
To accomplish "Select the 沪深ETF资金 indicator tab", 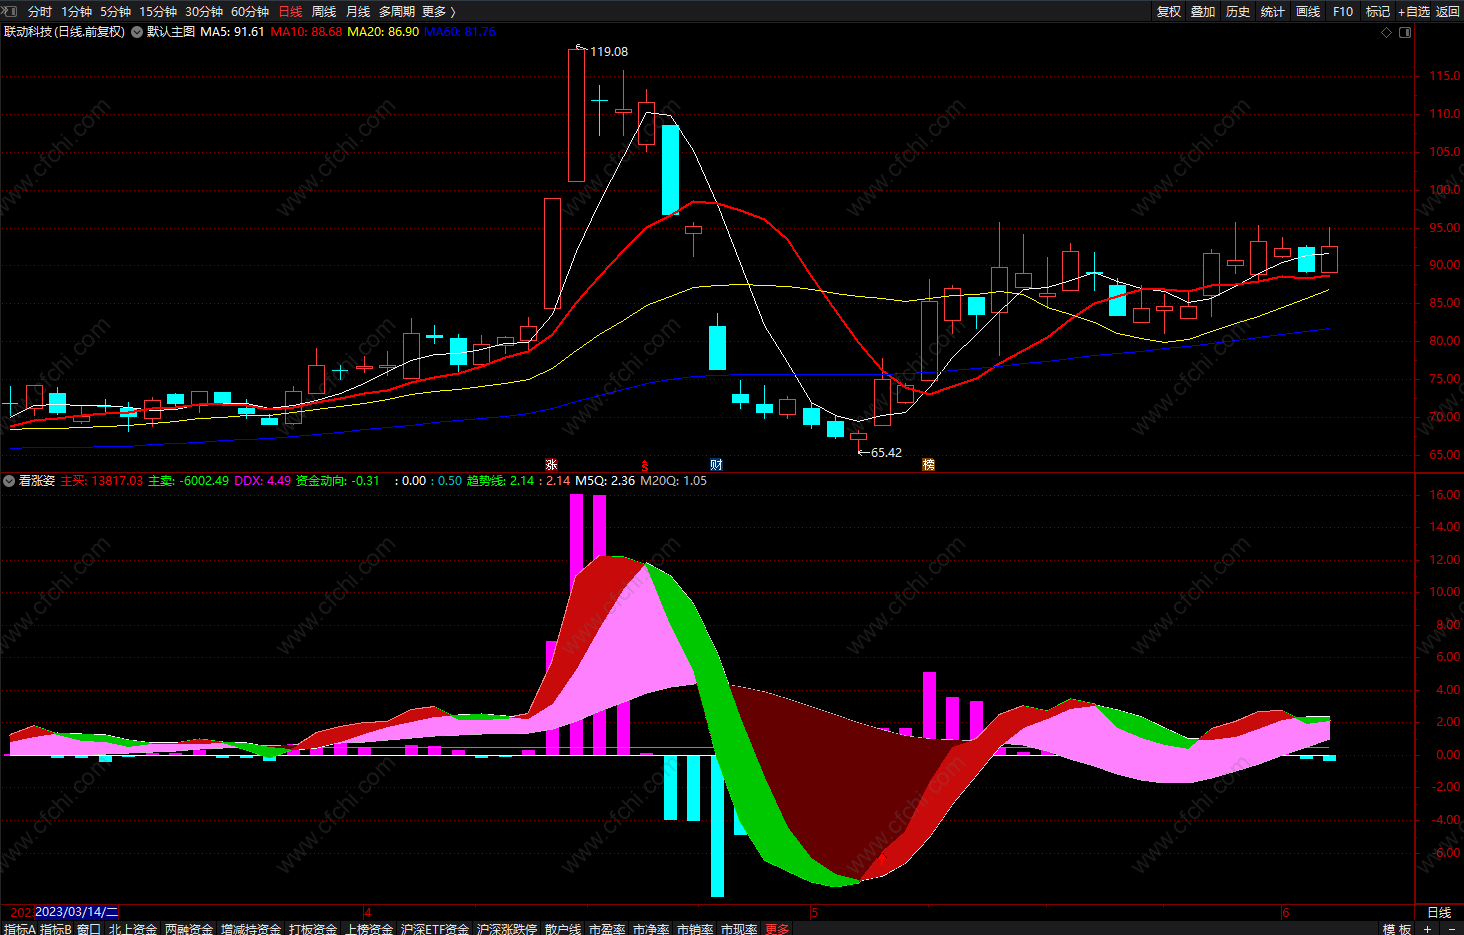I will [435, 929].
